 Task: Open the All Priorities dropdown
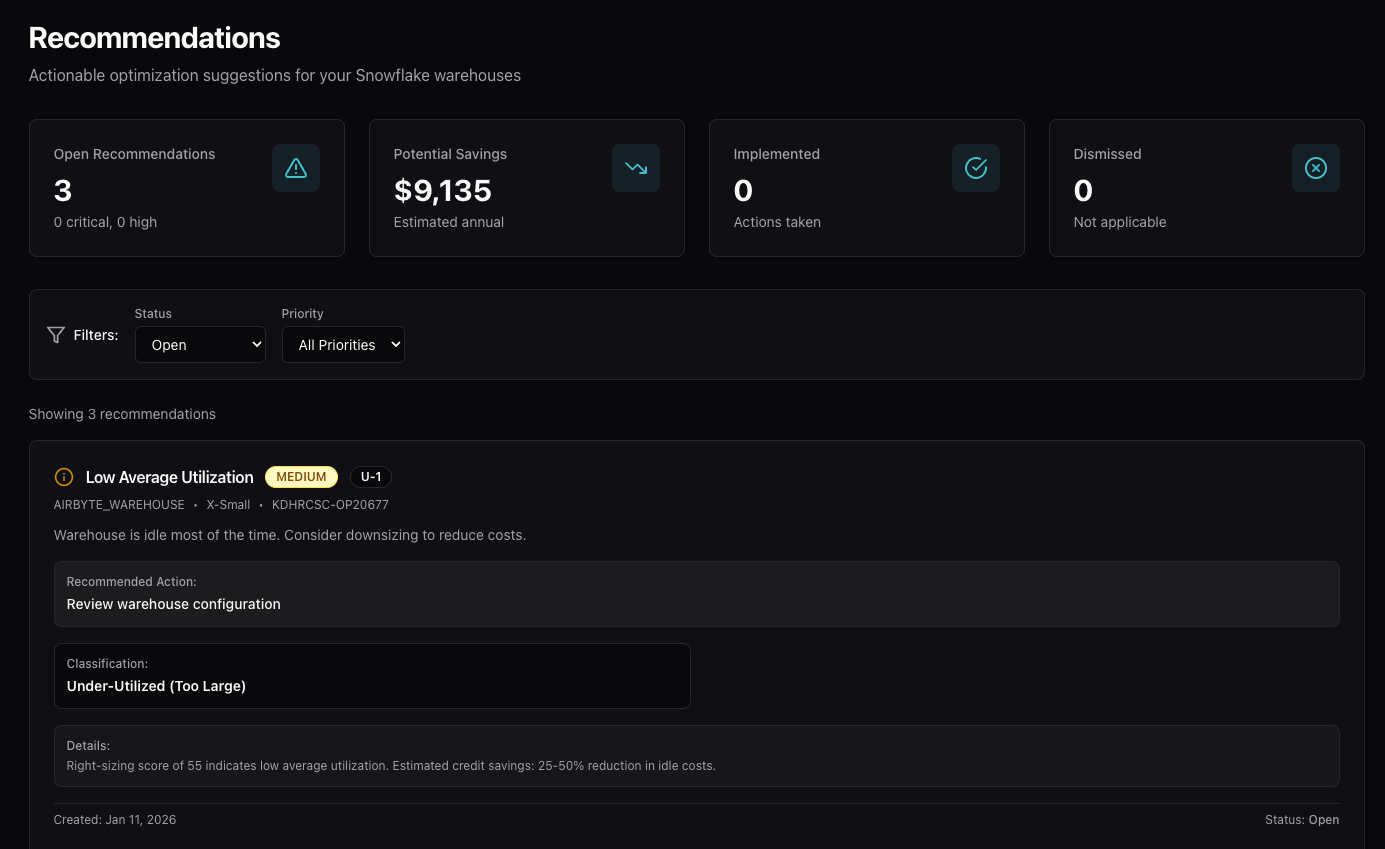click(x=343, y=345)
